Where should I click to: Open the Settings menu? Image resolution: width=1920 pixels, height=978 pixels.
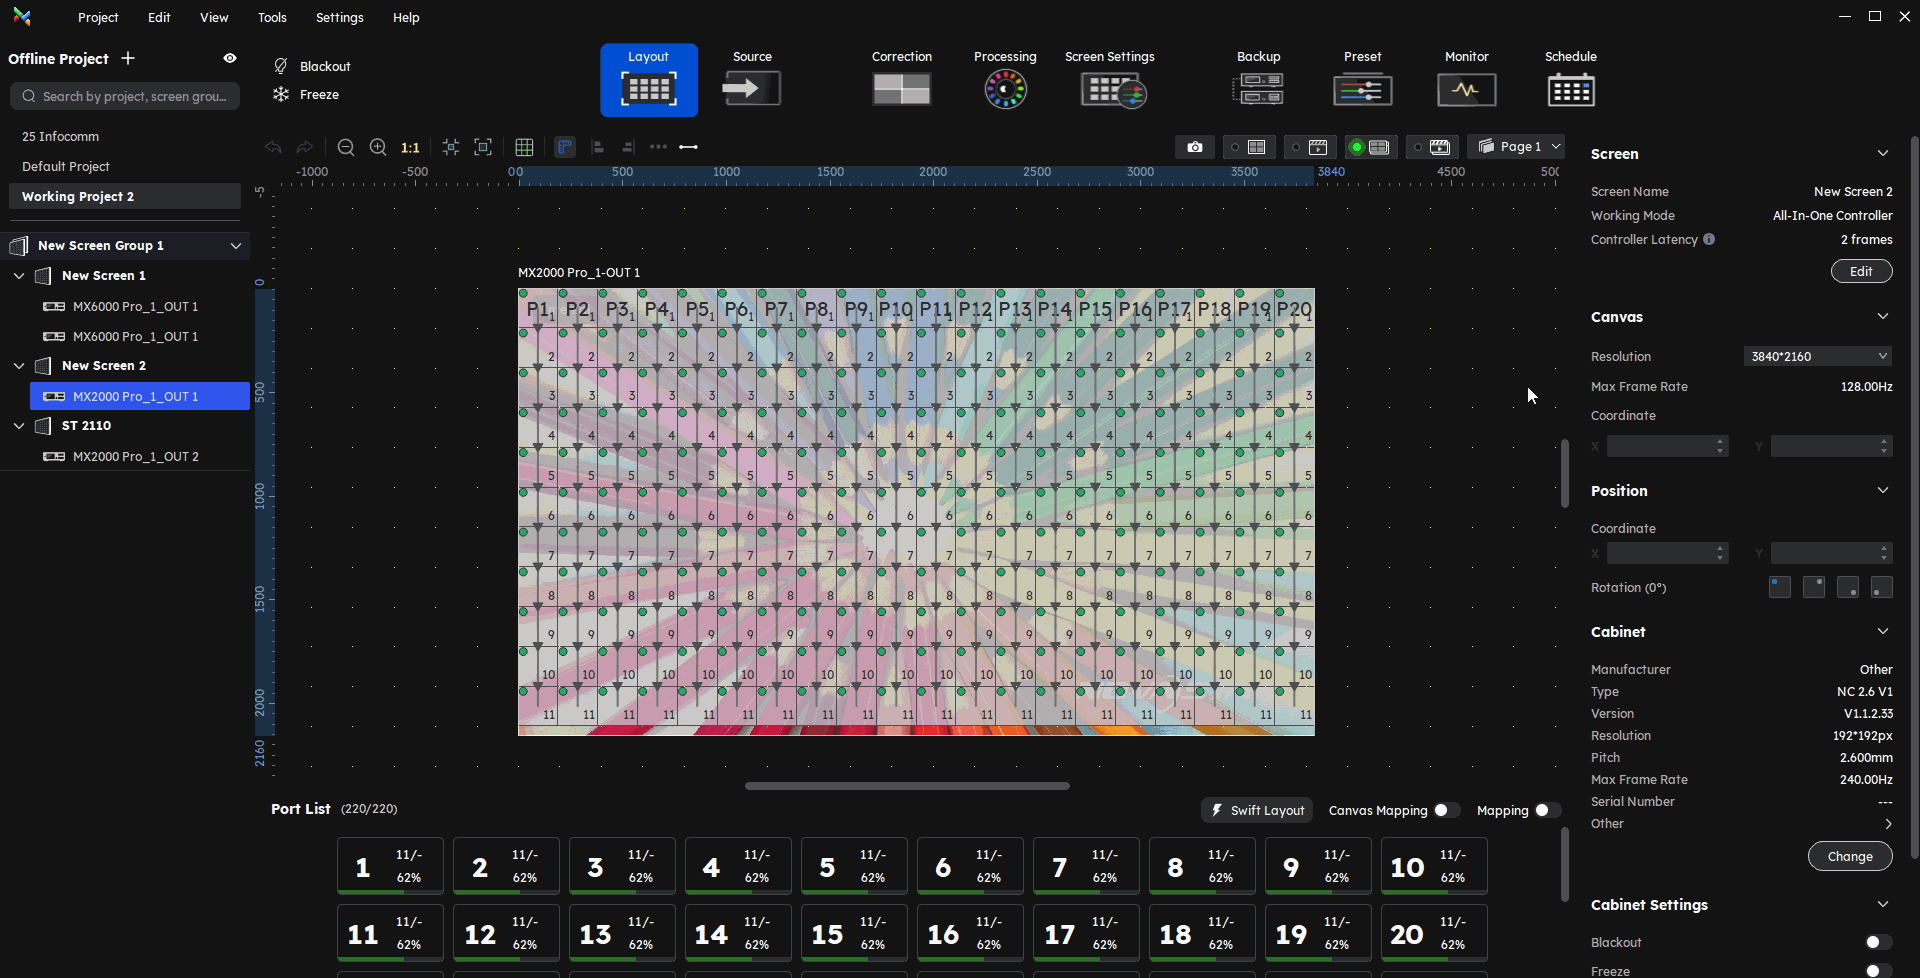click(x=339, y=17)
